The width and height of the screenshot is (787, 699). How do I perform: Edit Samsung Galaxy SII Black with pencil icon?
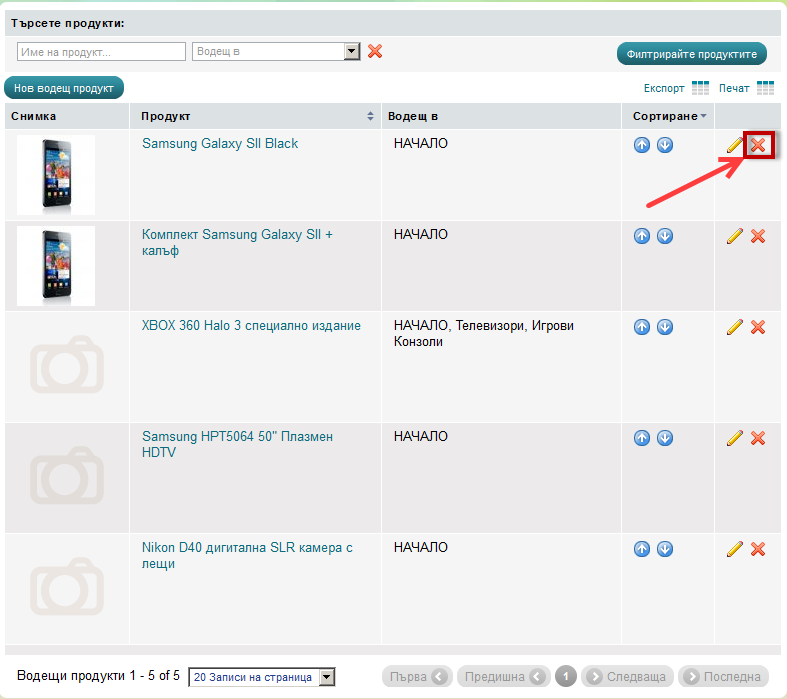click(x=735, y=145)
